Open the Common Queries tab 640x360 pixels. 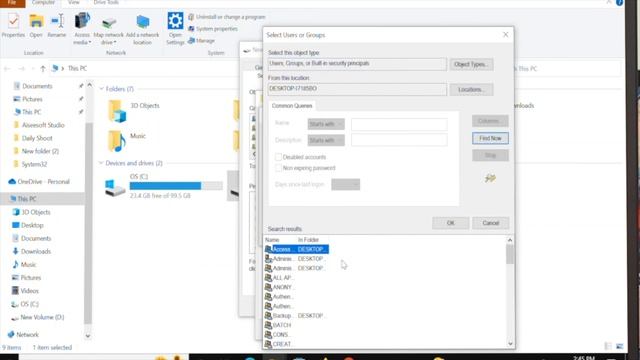pos(292,106)
